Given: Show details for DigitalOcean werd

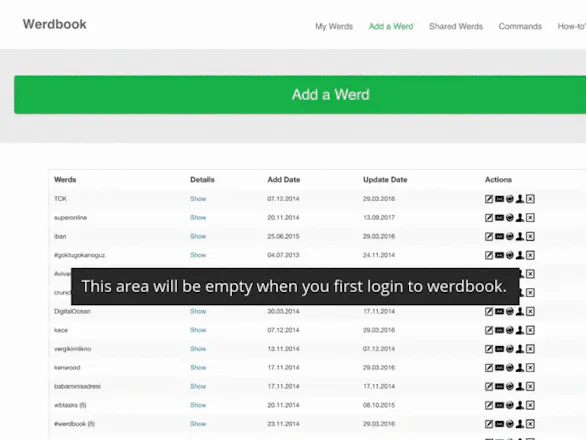Looking at the screenshot, I should tap(198, 311).
